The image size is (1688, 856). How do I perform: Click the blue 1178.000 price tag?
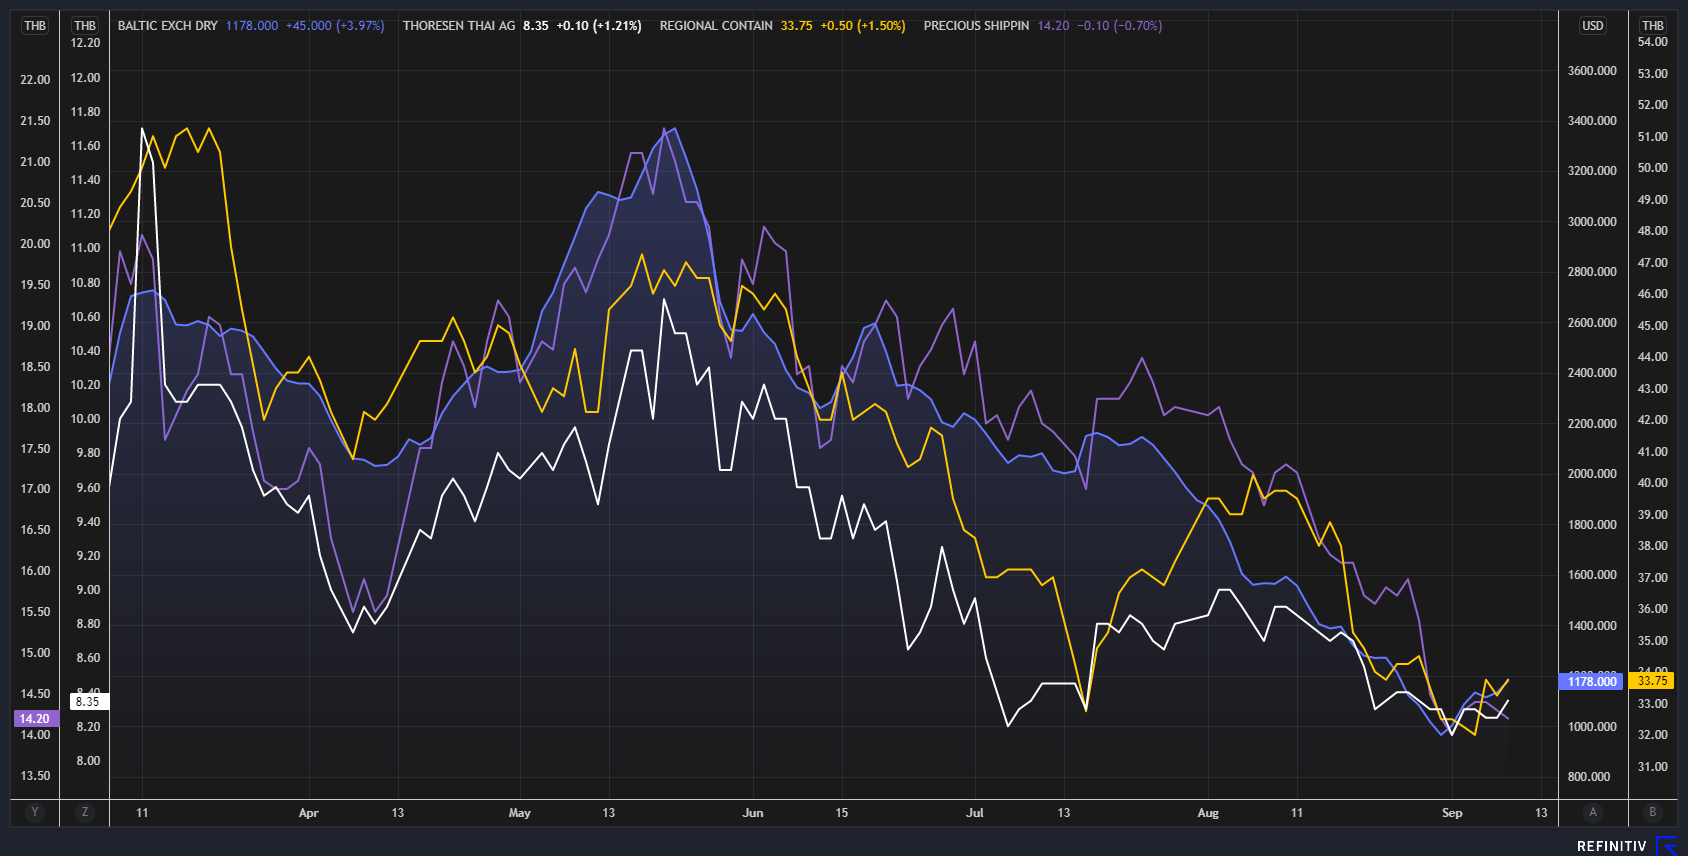(x=1592, y=681)
